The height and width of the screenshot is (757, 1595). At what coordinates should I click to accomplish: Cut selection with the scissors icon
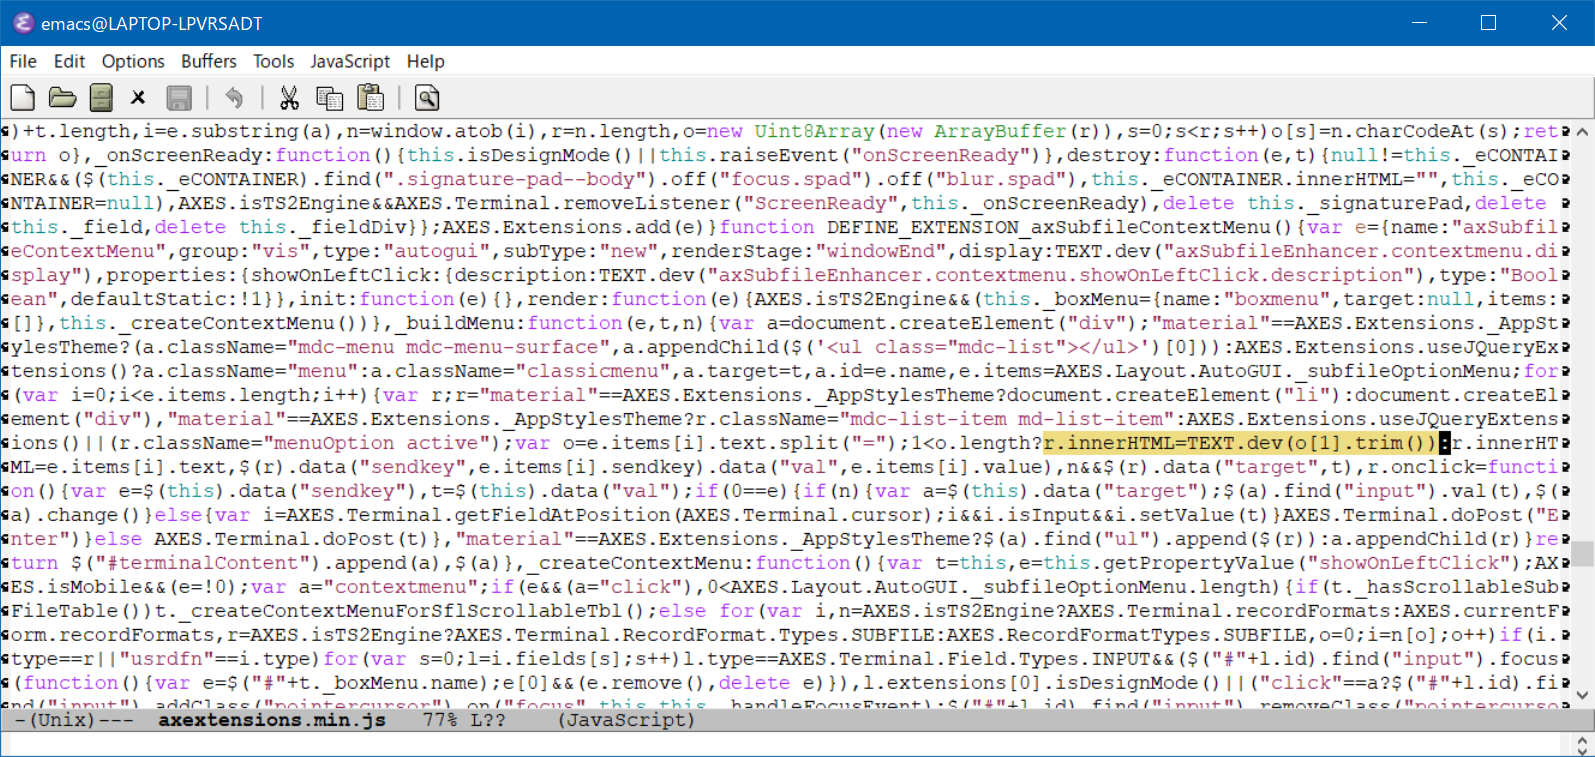pyautogui.click(x=289, y=98)
